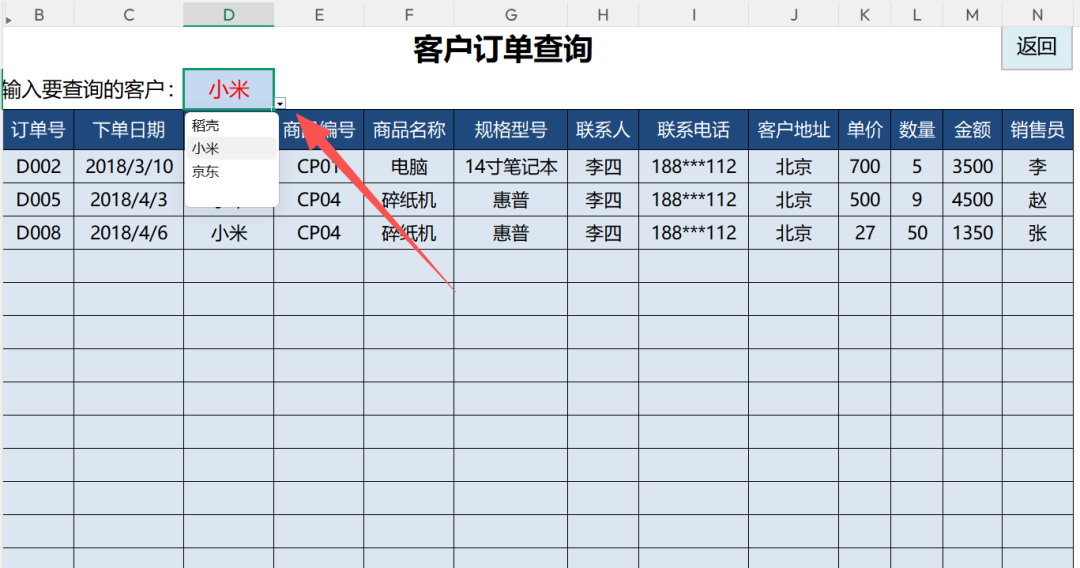Image resolution: width=1080 pixels, height=568 pixels.
Task: Select the cell containing 14寸笔记本
Action: pyautogui.click(x=510, y=167)
